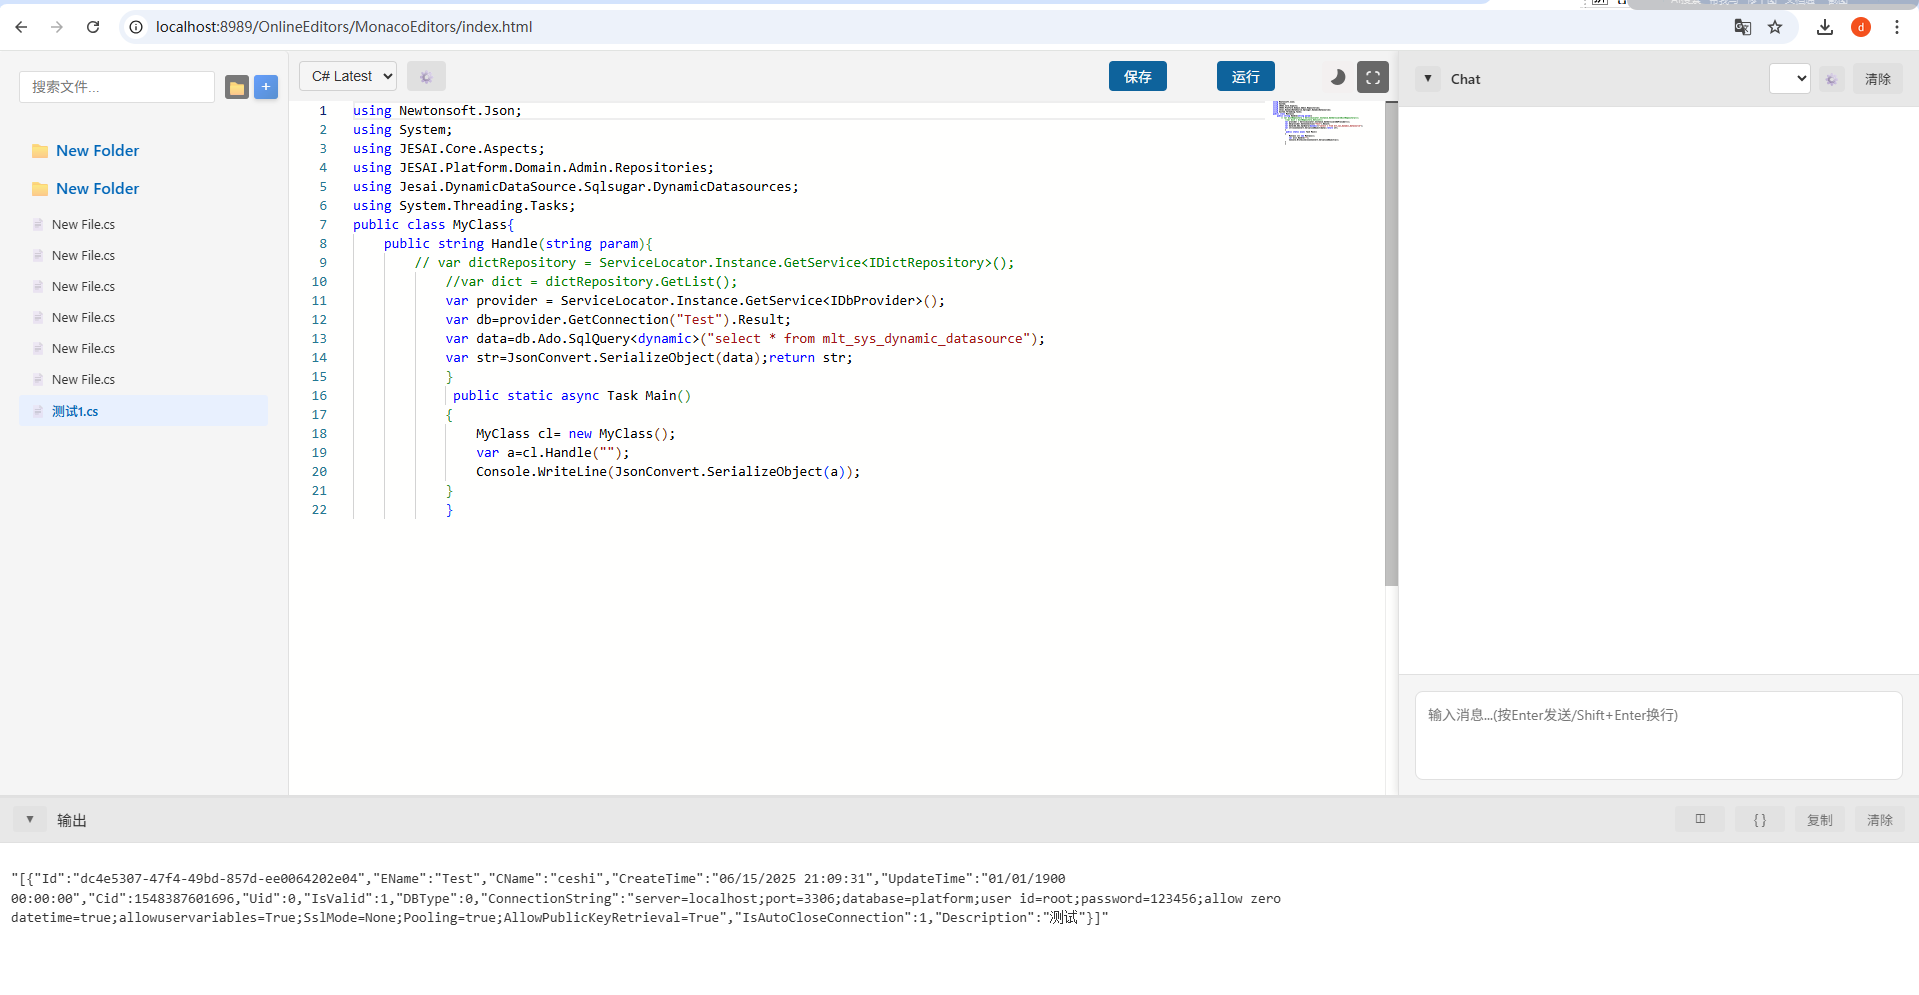Format output with the braces icon
1919x995 pixels.
coord(1759,819)
